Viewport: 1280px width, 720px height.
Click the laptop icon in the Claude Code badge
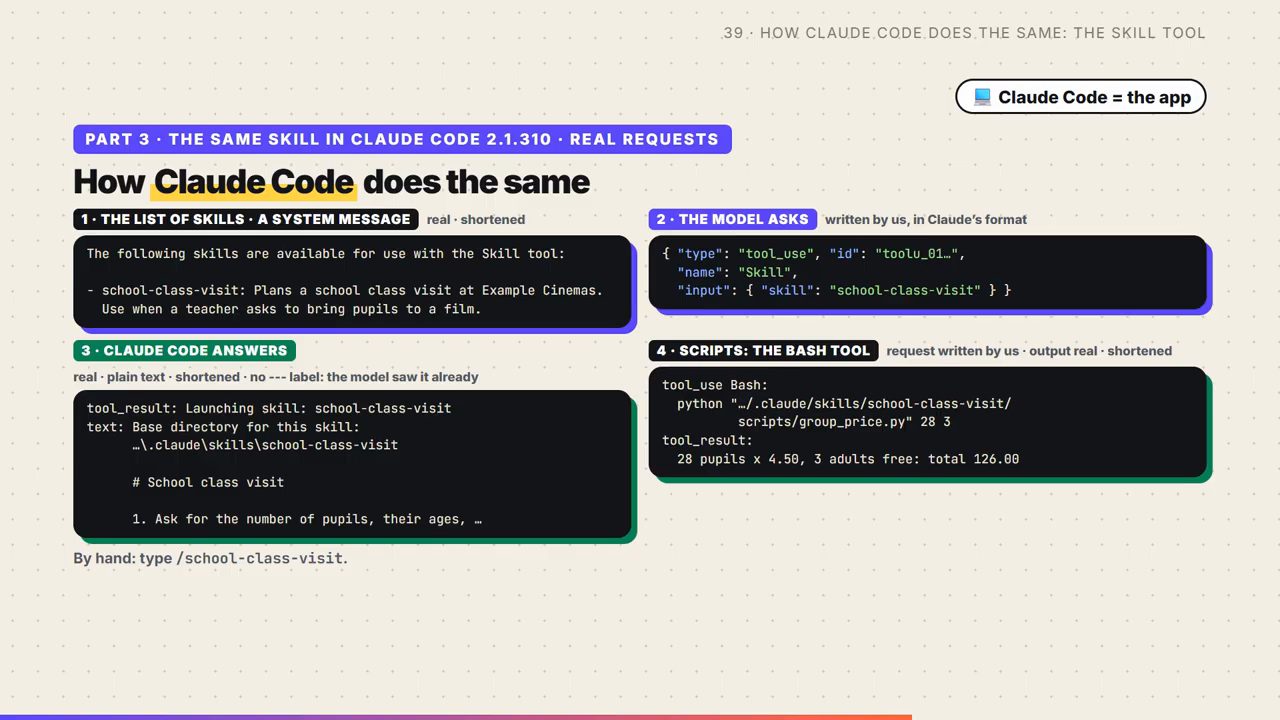coord(982,97)
